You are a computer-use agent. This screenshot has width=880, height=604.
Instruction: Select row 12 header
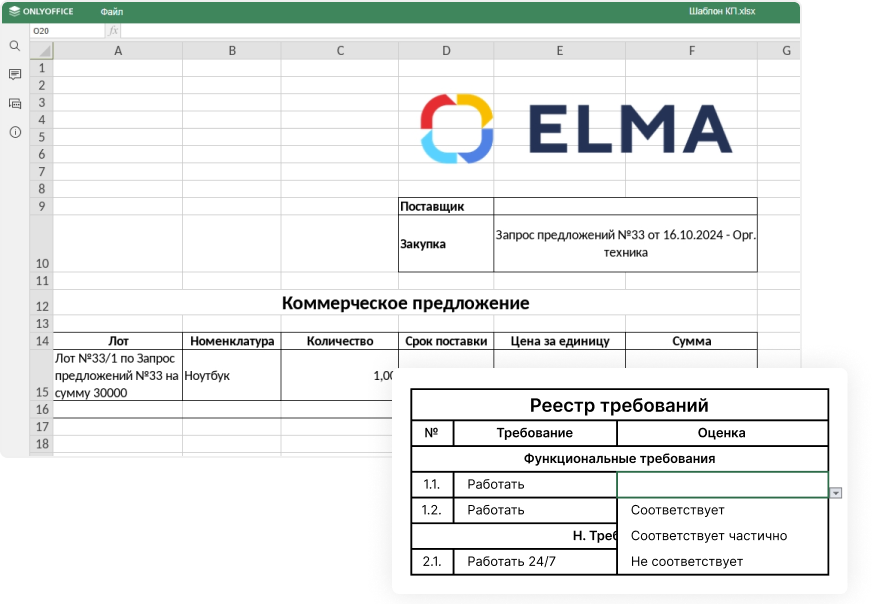pyautogui.click(x=42, y=302)
